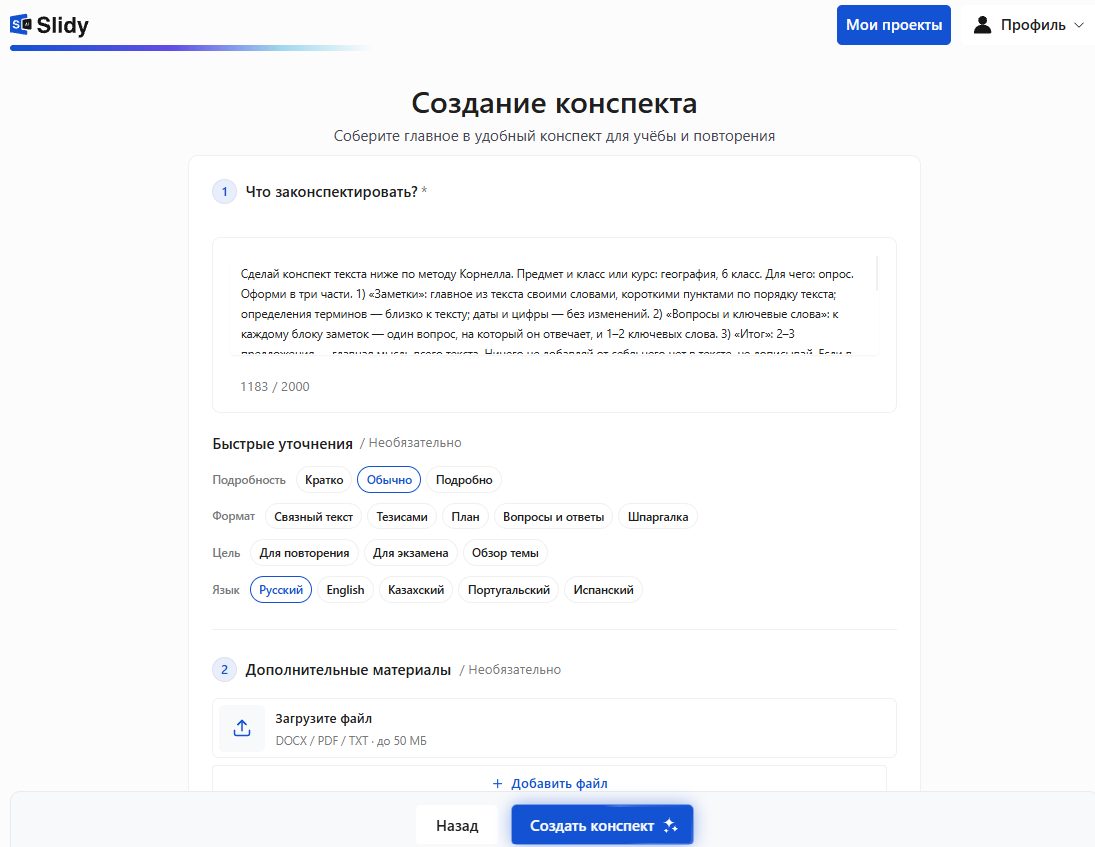Click the Загрузите файл upload area
Screen dimensions: 1095x847
554,728
